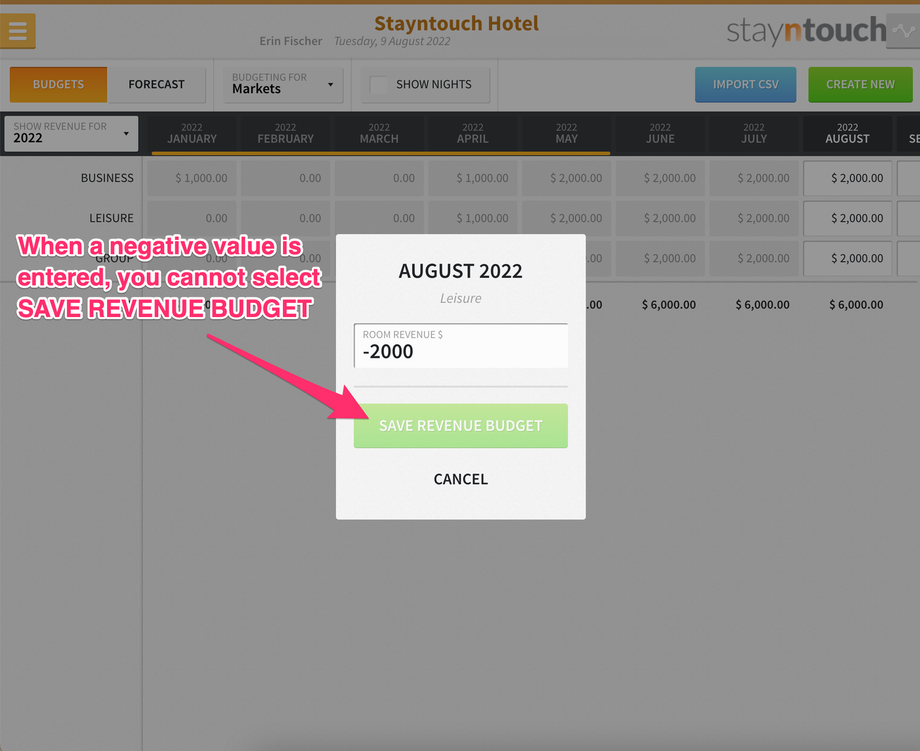Select the 2022 JULY column header
Screen dimensions: 920x751
[754, 133]
